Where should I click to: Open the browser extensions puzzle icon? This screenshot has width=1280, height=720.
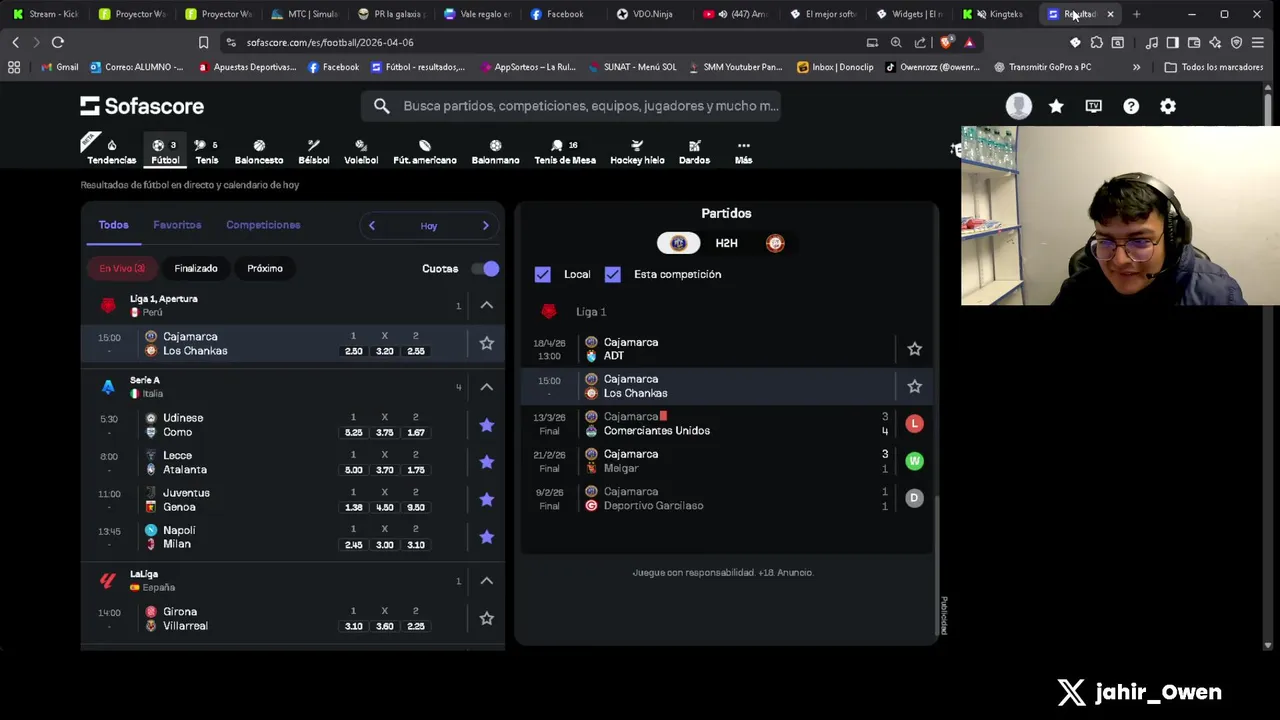click(1097, 42)
